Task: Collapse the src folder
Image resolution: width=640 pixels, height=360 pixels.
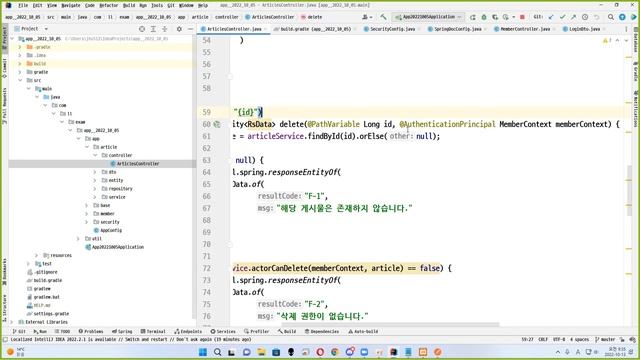Action: (x=20, y=80)
